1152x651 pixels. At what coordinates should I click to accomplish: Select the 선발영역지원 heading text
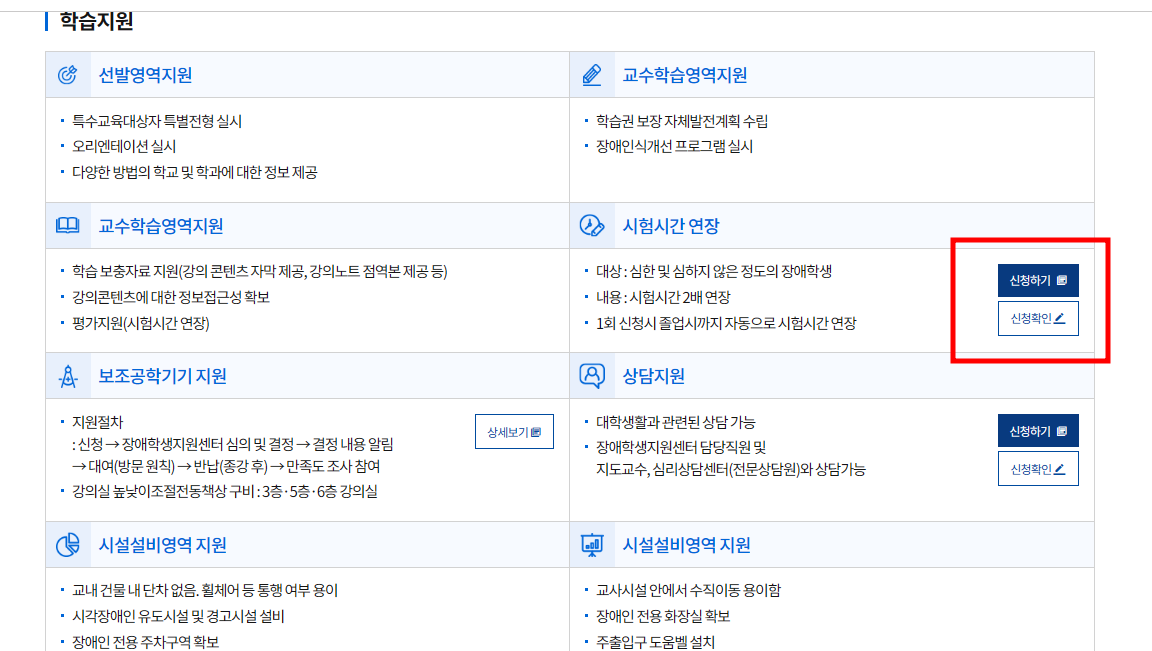pyautogui.click(x=145, y=75)
